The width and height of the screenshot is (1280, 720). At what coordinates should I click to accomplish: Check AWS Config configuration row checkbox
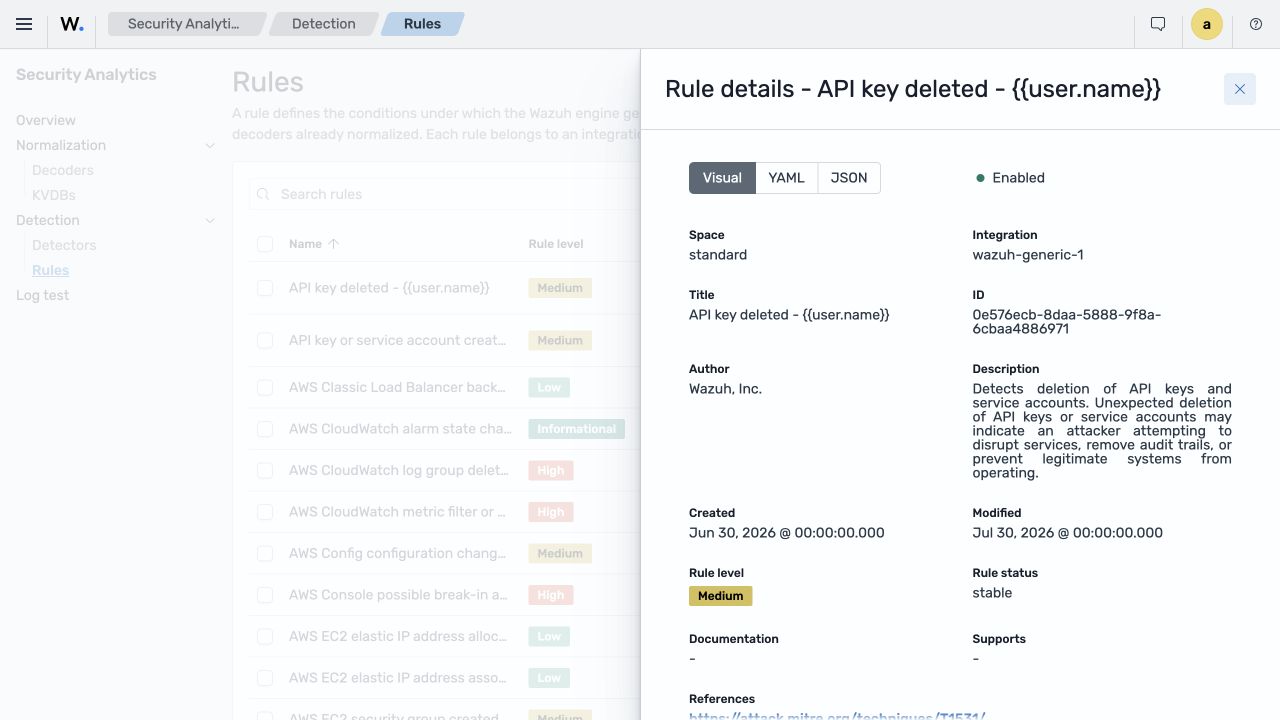(265, 554)
